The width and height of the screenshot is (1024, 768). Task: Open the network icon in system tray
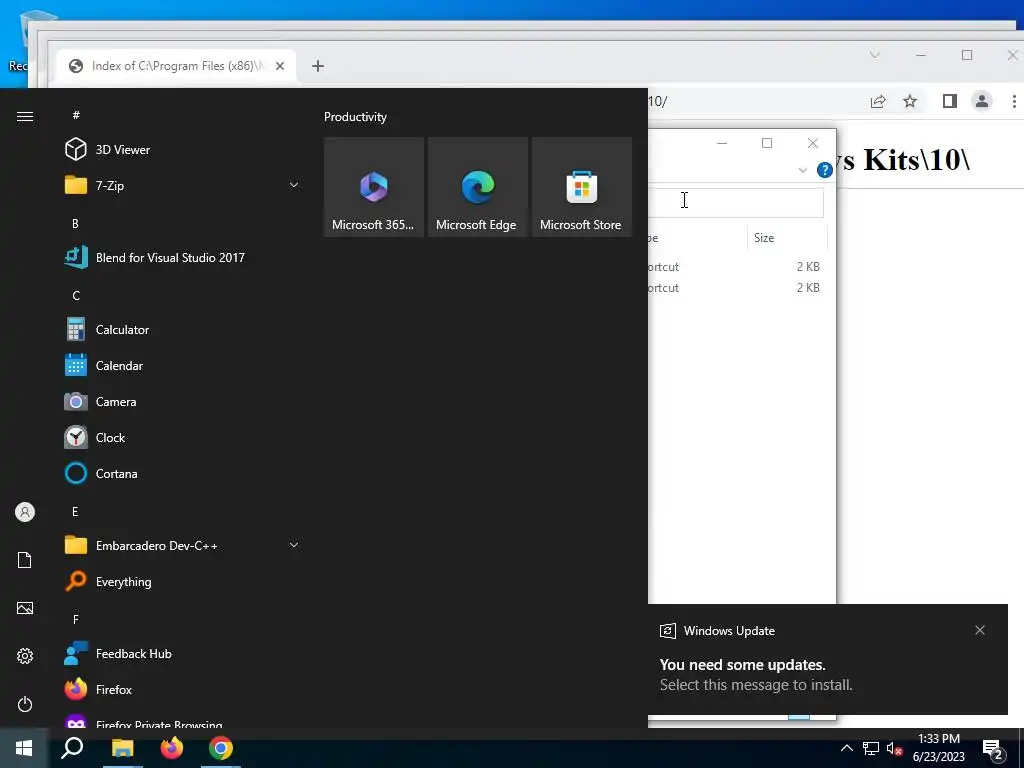click(871, 748)
